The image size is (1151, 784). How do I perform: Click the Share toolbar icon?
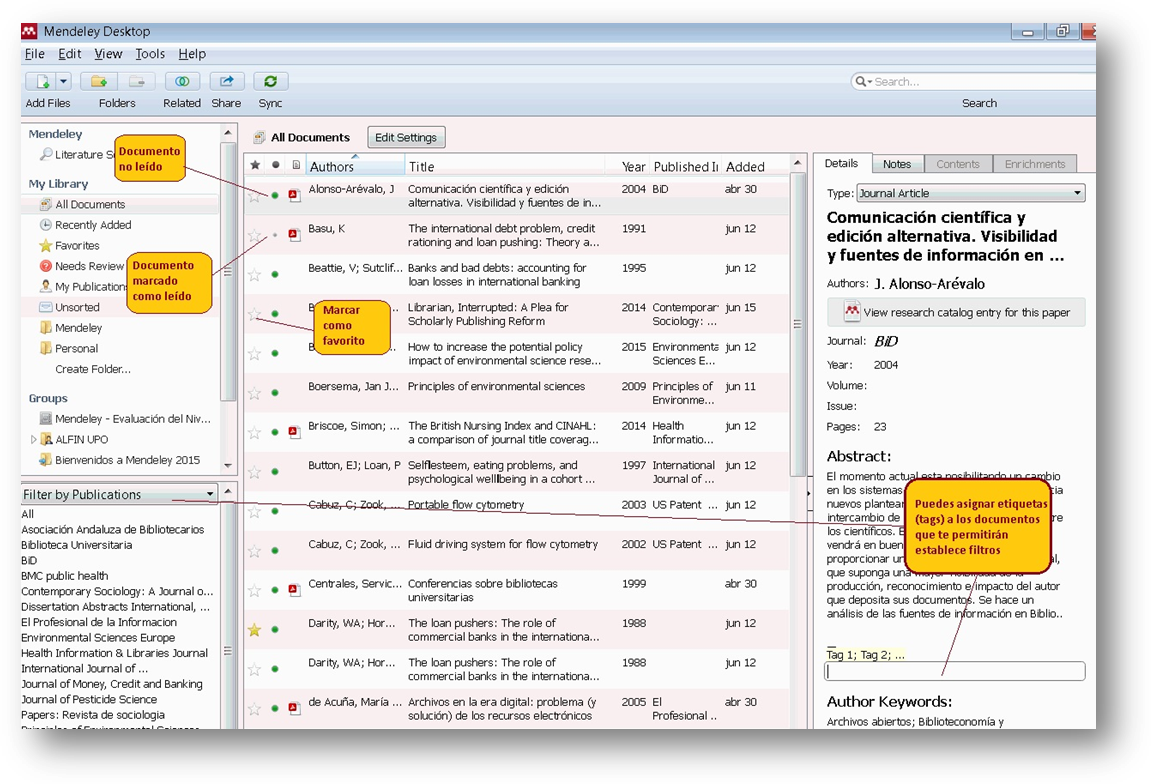[227, 81]
